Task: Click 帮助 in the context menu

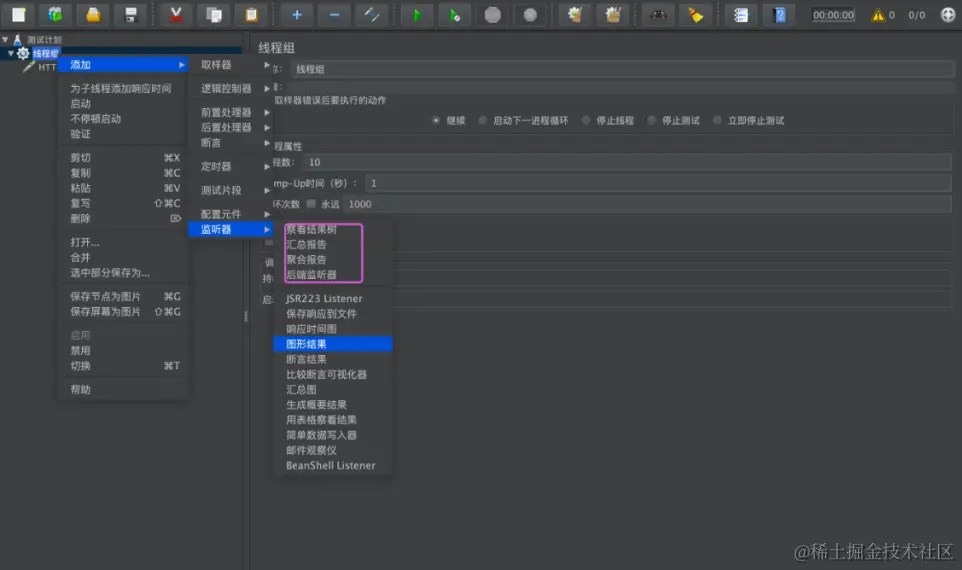Action: pos(123,390)
